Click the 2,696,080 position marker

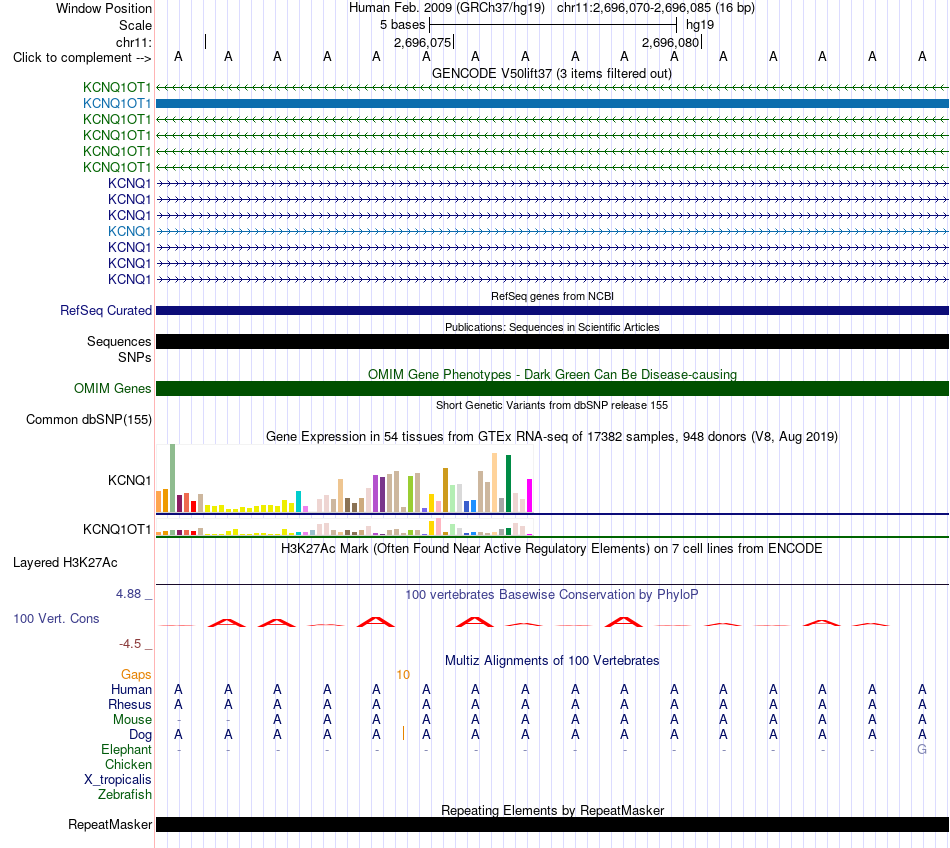671,42
